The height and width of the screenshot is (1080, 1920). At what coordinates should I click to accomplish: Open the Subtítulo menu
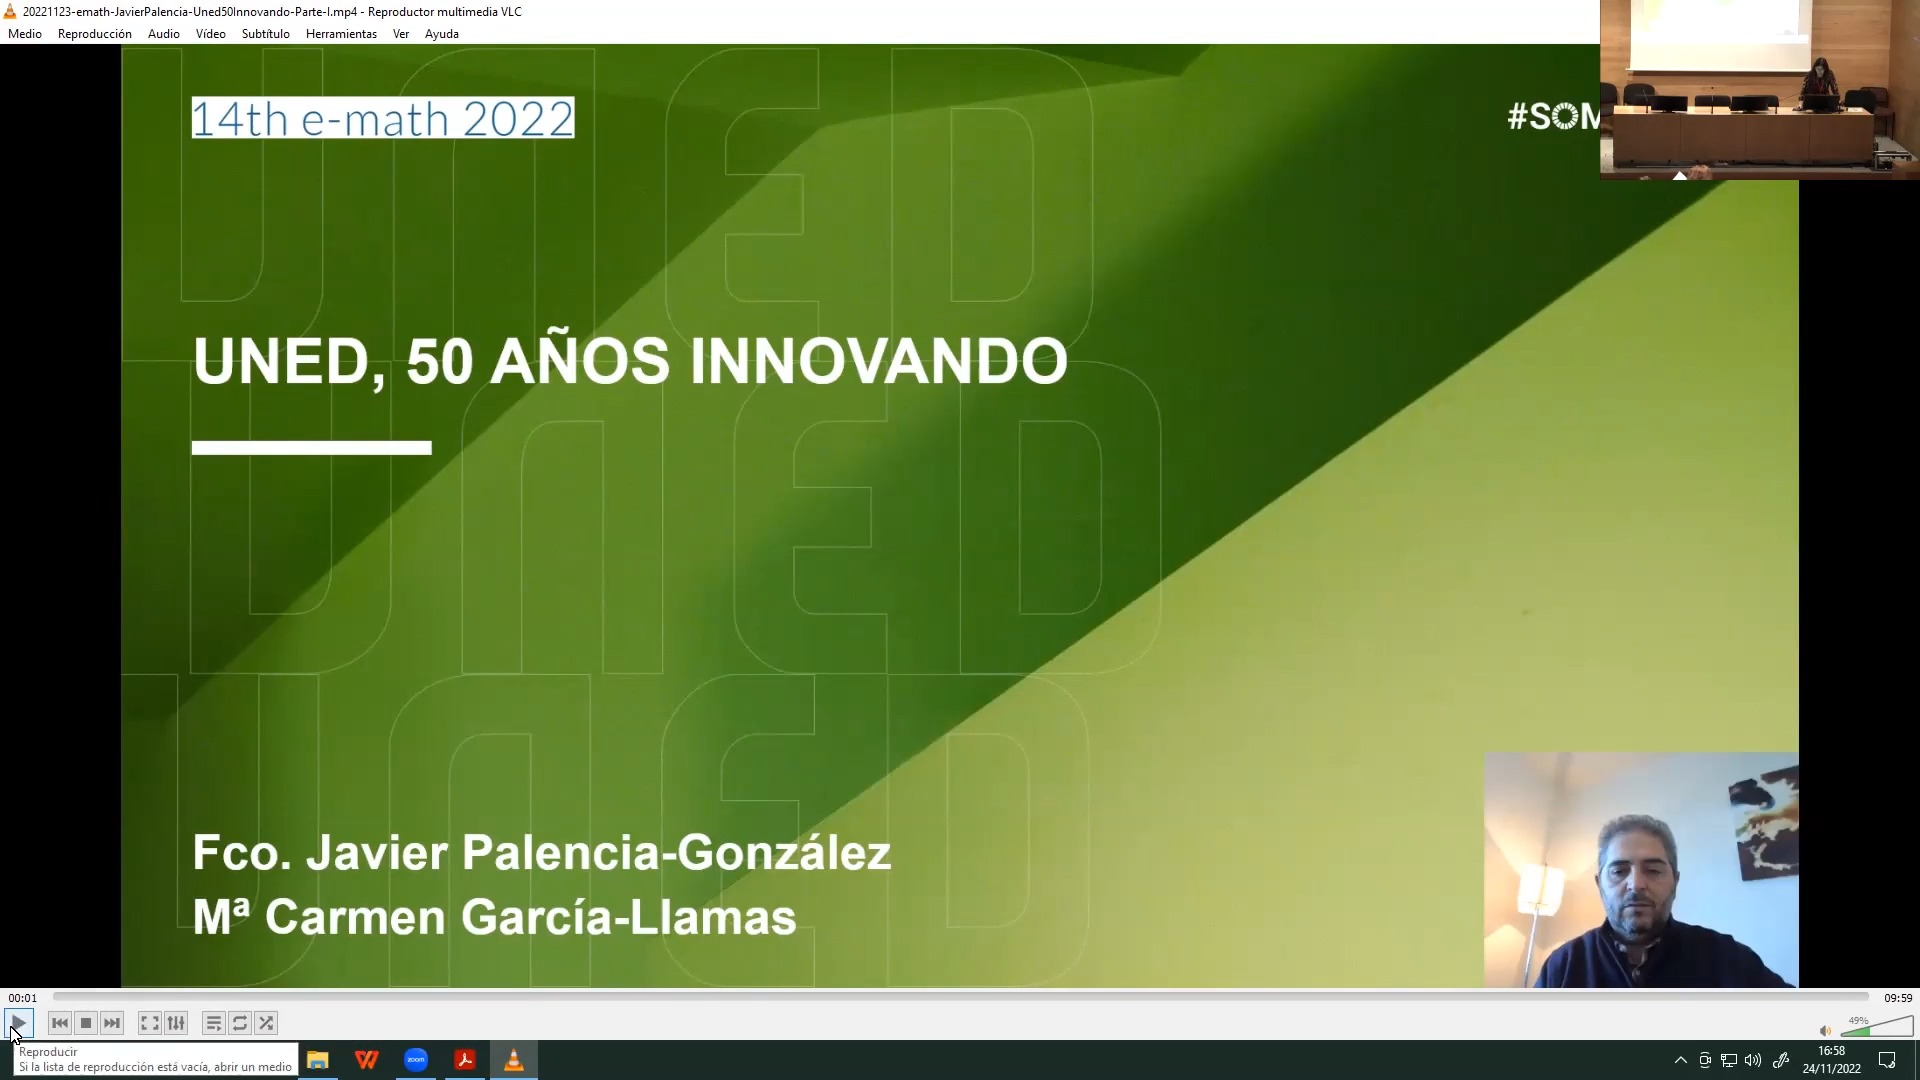pyautogui.click(x=266, y=34)
